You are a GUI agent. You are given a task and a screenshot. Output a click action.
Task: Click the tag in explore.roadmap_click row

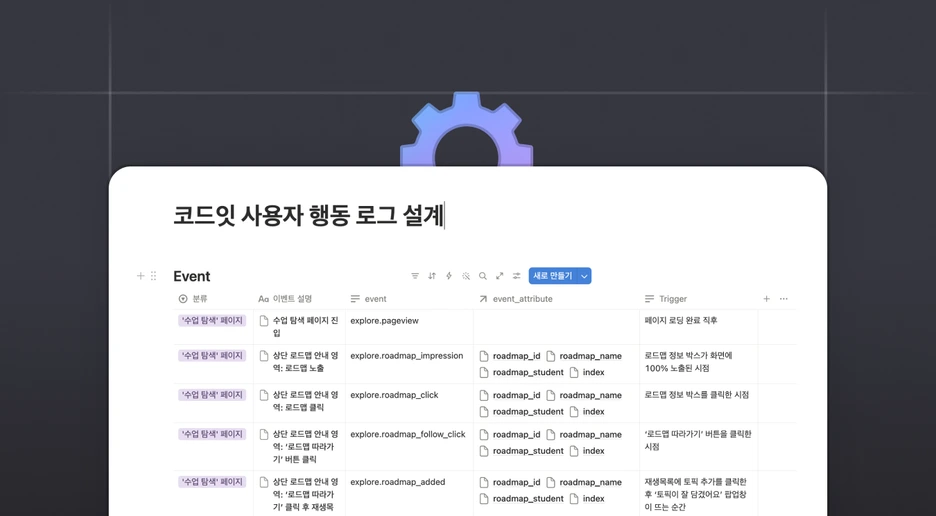212,395
